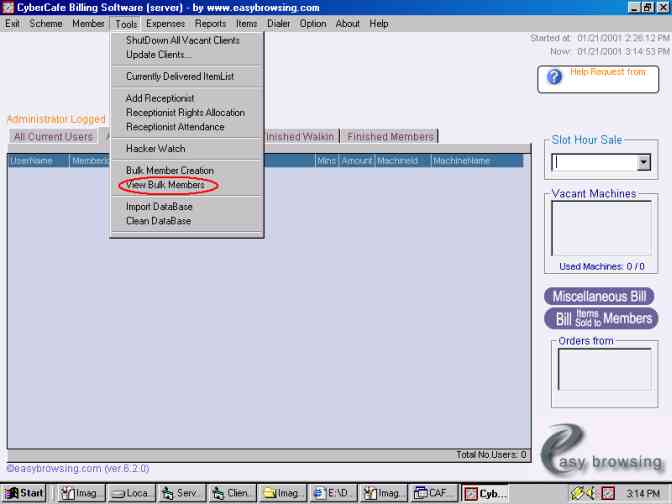The width and height of the screenshot is (672, 504).
Task: Select View Bulk Members menu entry
Action: (x=165, y=185)
